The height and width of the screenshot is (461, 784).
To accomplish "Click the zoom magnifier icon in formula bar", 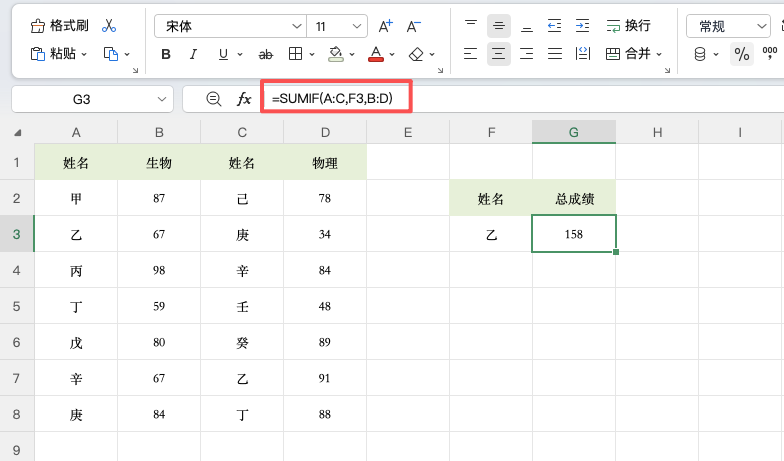I will [214, 99].
